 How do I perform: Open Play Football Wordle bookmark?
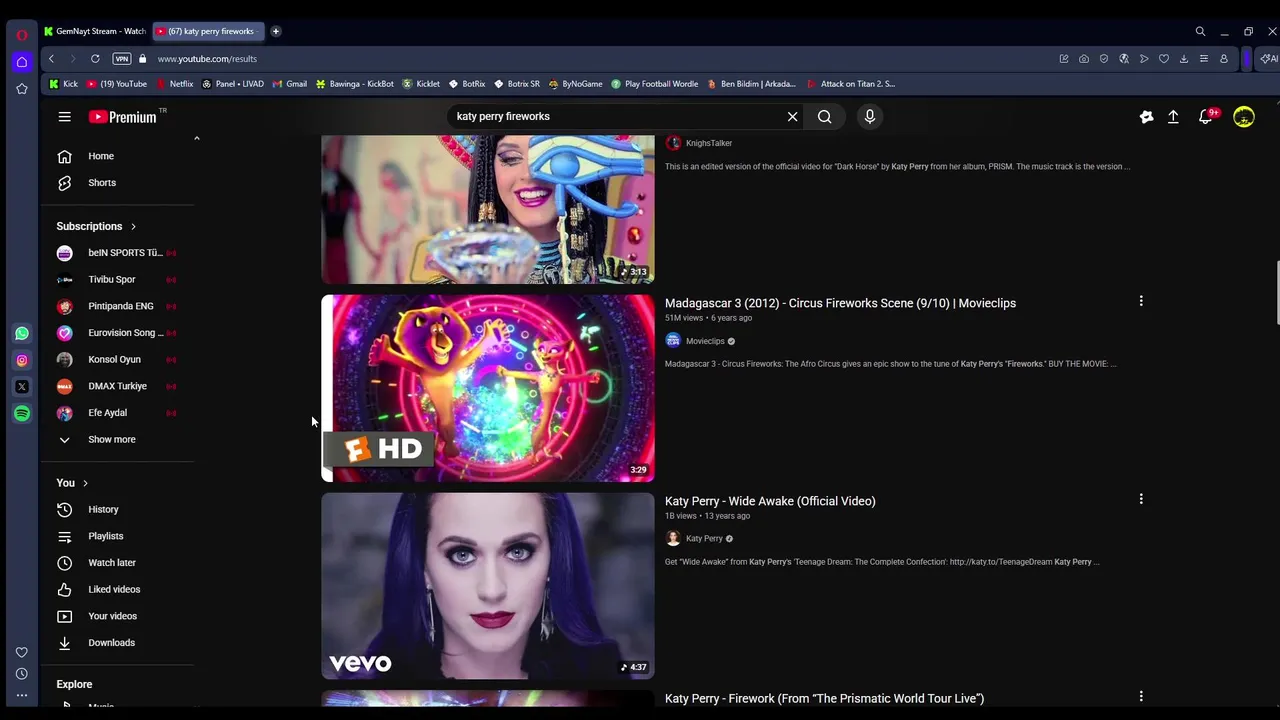click(654, 84)
